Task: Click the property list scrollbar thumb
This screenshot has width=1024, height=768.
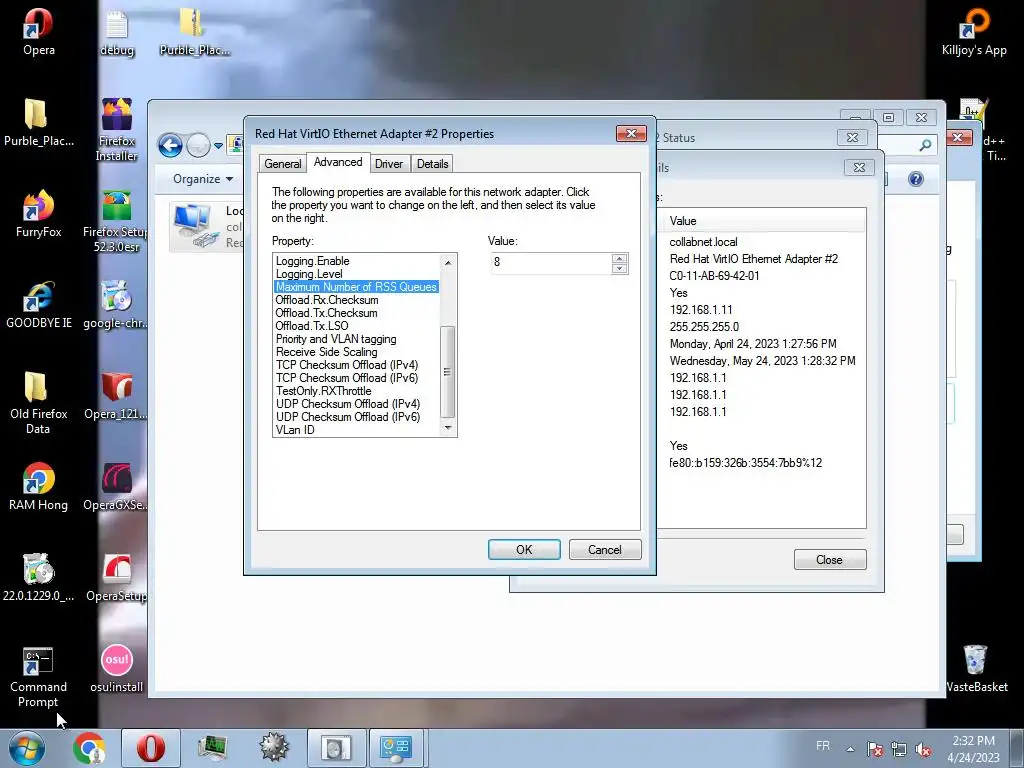Action: click(447, 371)
